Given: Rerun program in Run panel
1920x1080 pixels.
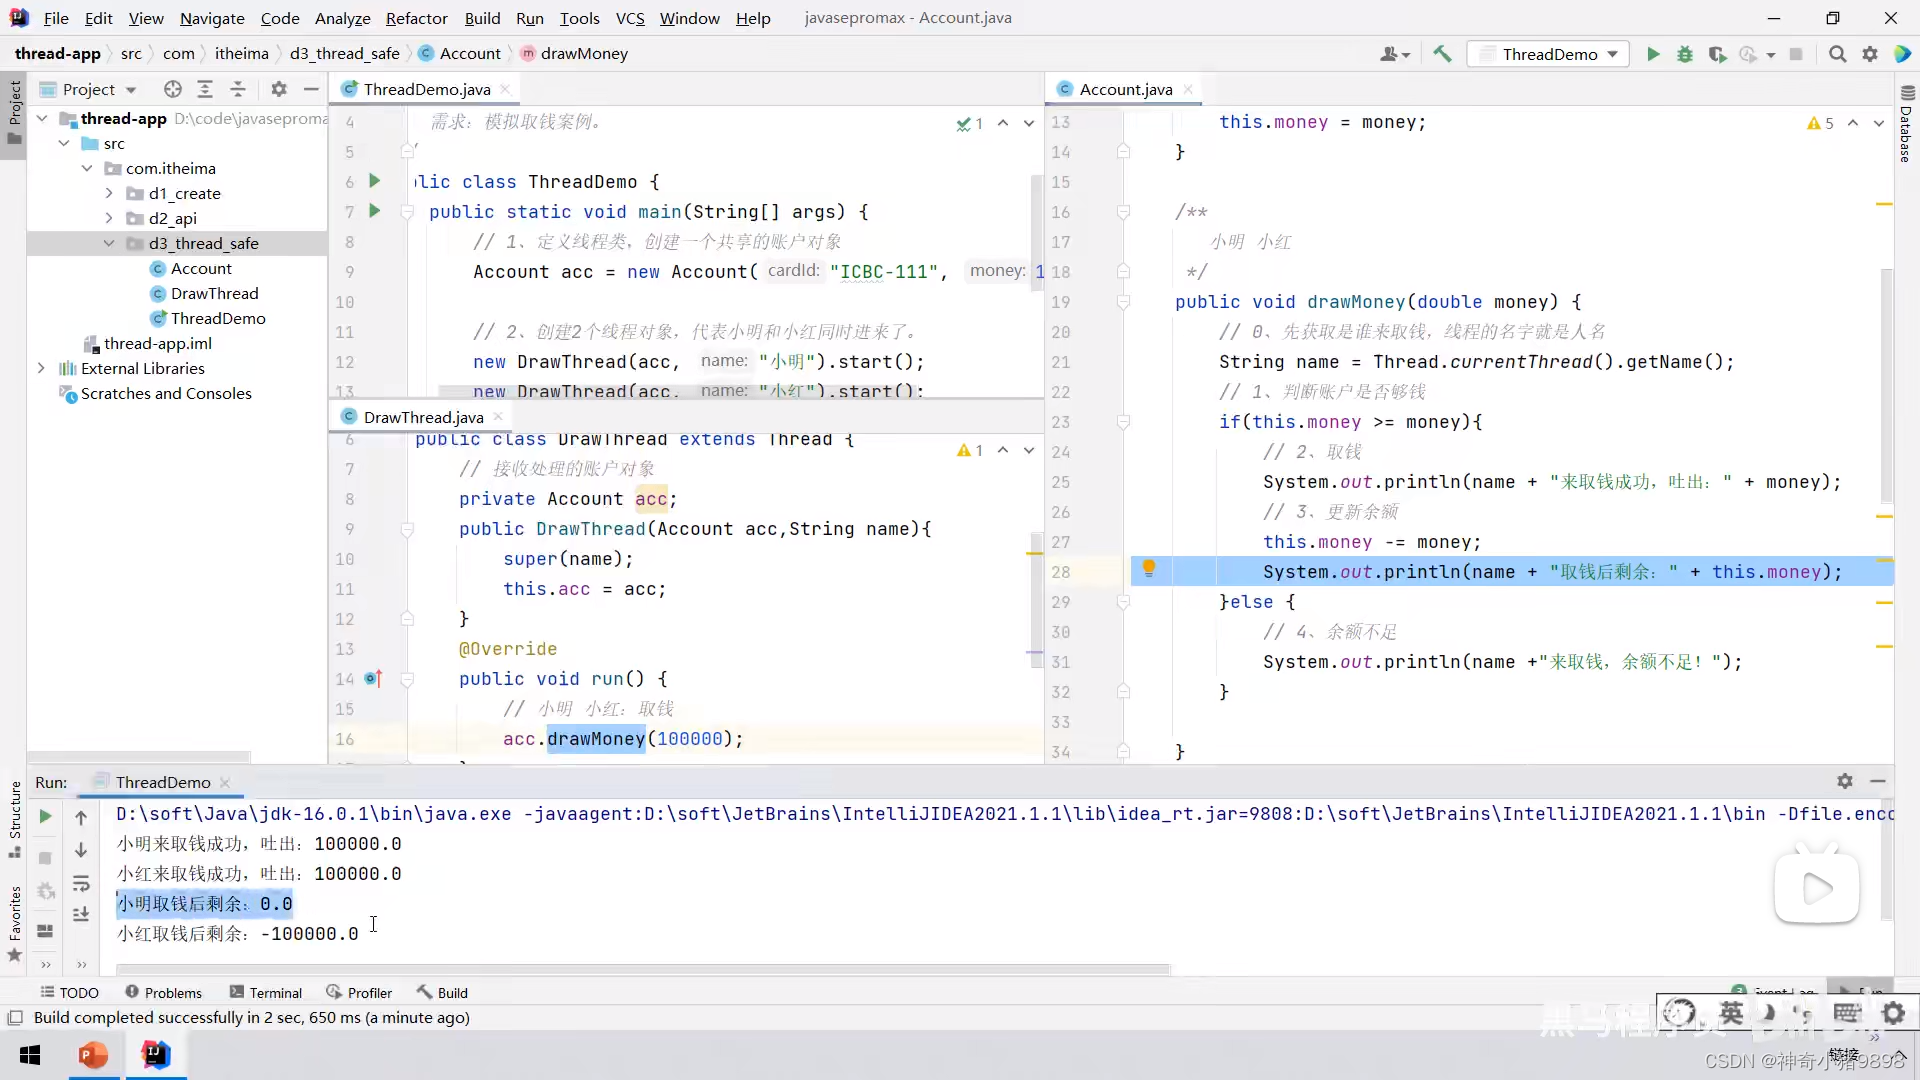Looking at the screenshot, I should tap(45, 817).
